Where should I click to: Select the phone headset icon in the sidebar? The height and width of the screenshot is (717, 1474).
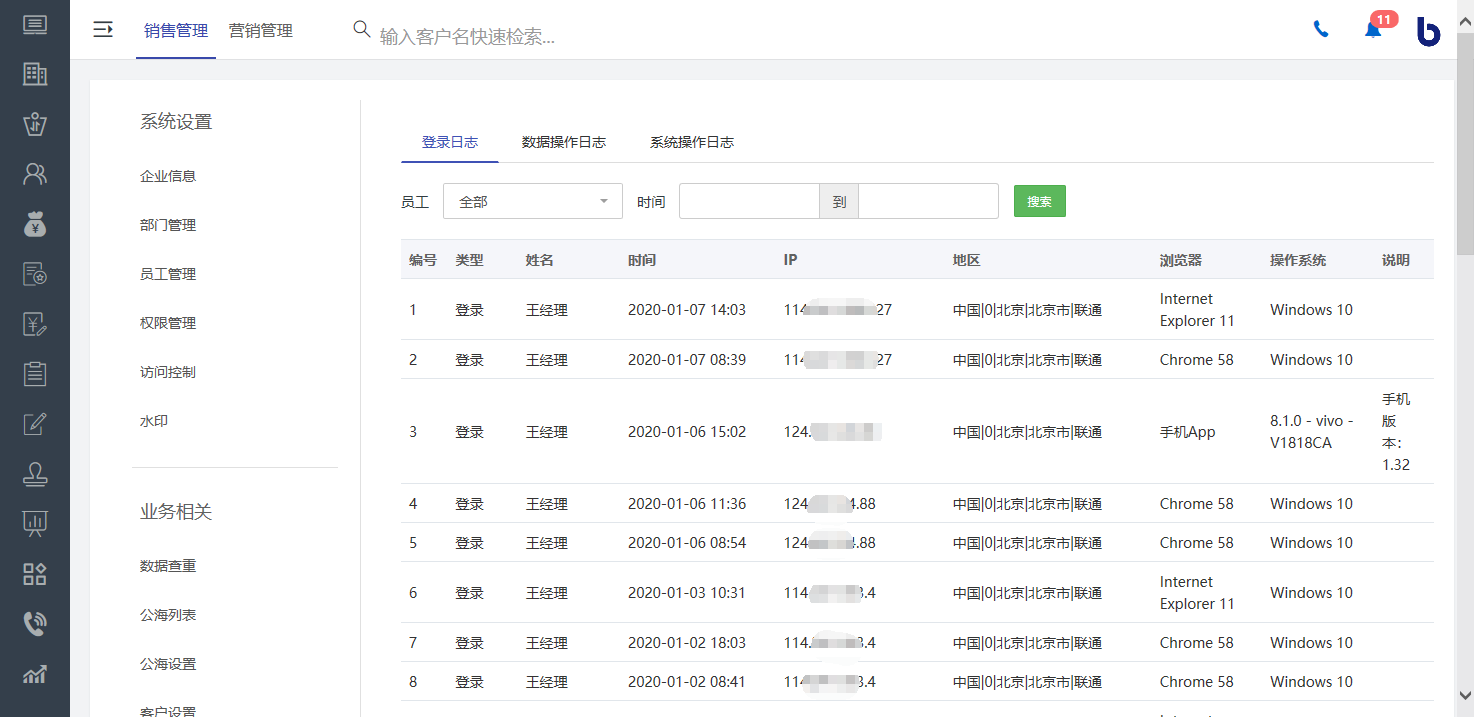[x=34, y=624]
